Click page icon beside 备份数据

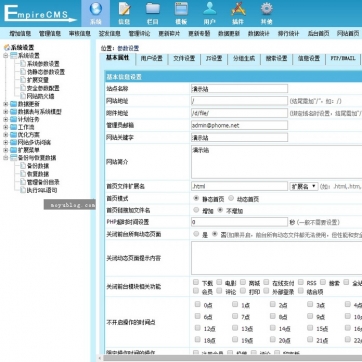tap(23, 165)
